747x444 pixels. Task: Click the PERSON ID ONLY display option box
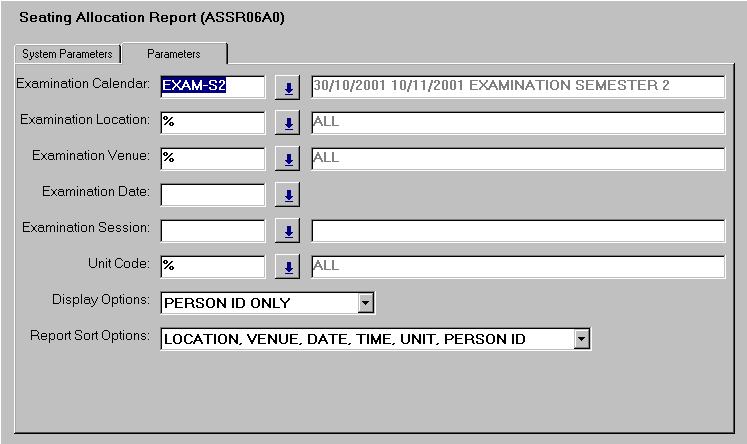pos(258,302)
